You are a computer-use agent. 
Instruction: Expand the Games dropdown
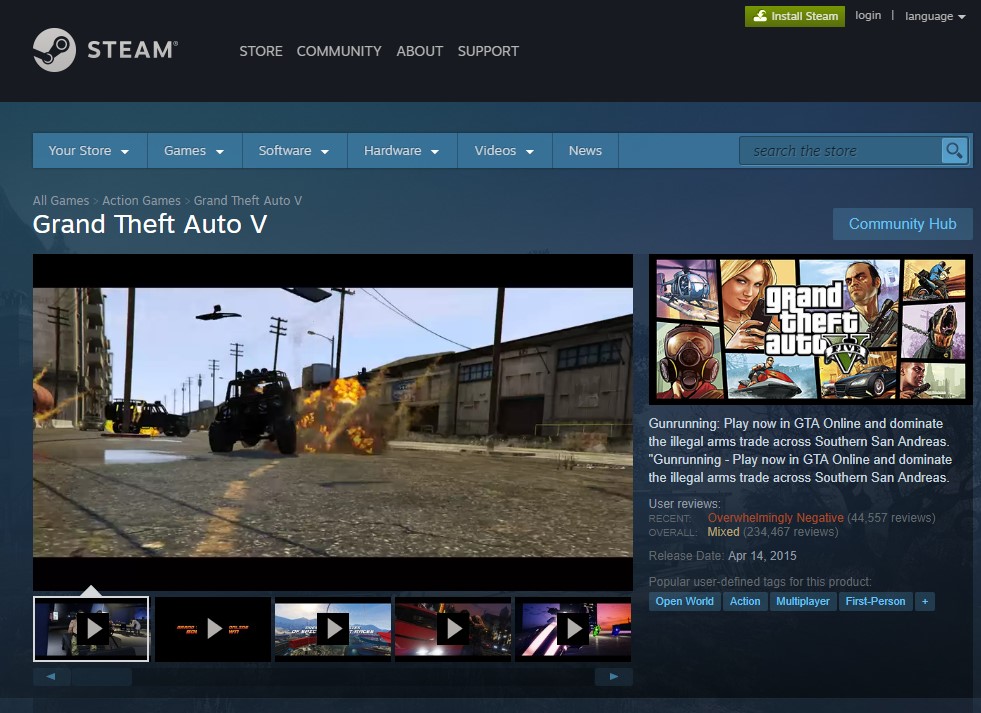click(194, 151)
